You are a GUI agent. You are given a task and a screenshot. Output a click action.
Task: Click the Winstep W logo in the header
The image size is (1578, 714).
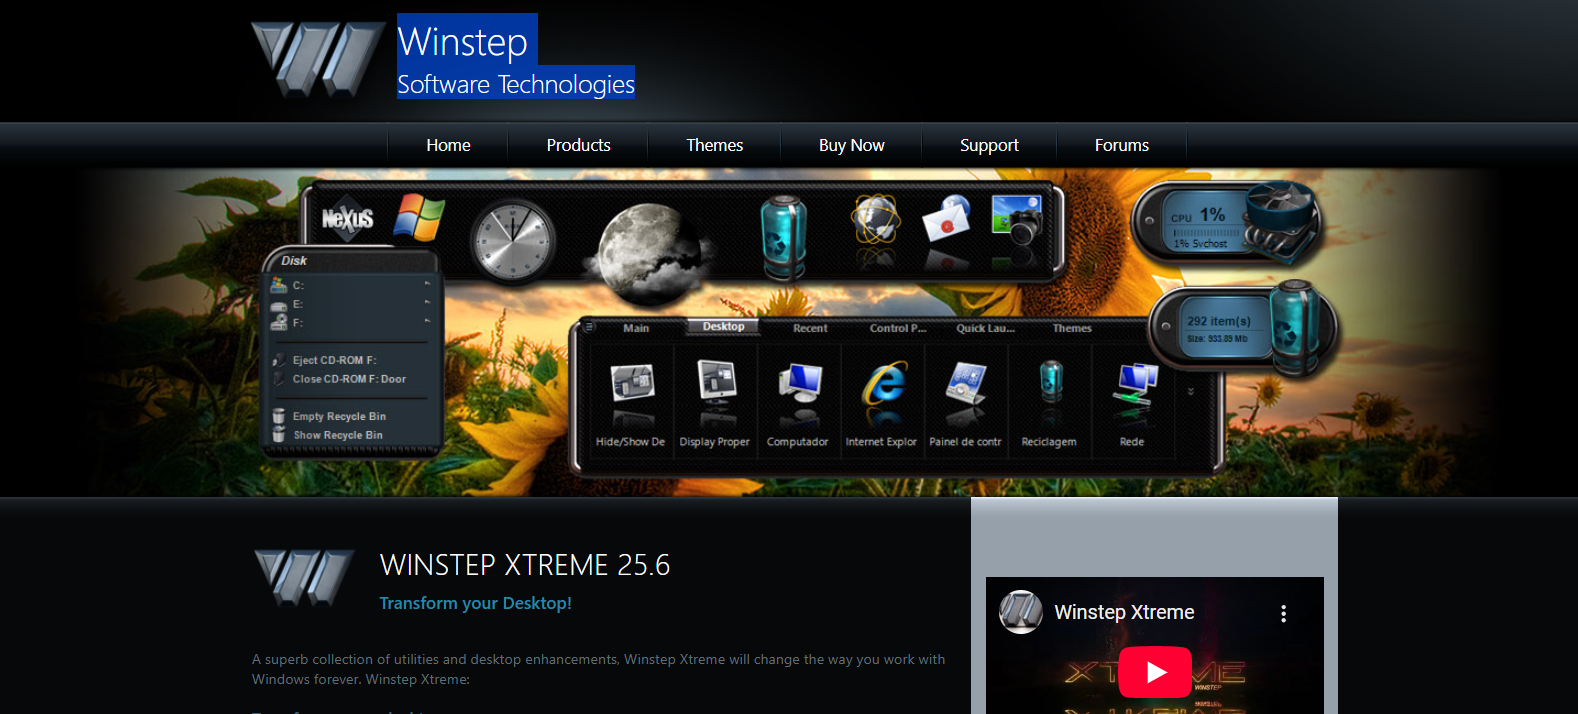coord(318,58)
